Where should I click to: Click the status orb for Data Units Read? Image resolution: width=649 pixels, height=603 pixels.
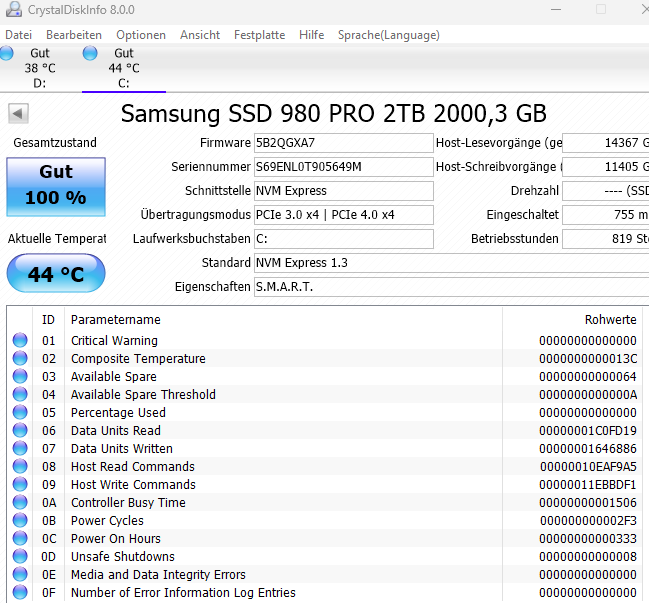[x=20, y=430]
